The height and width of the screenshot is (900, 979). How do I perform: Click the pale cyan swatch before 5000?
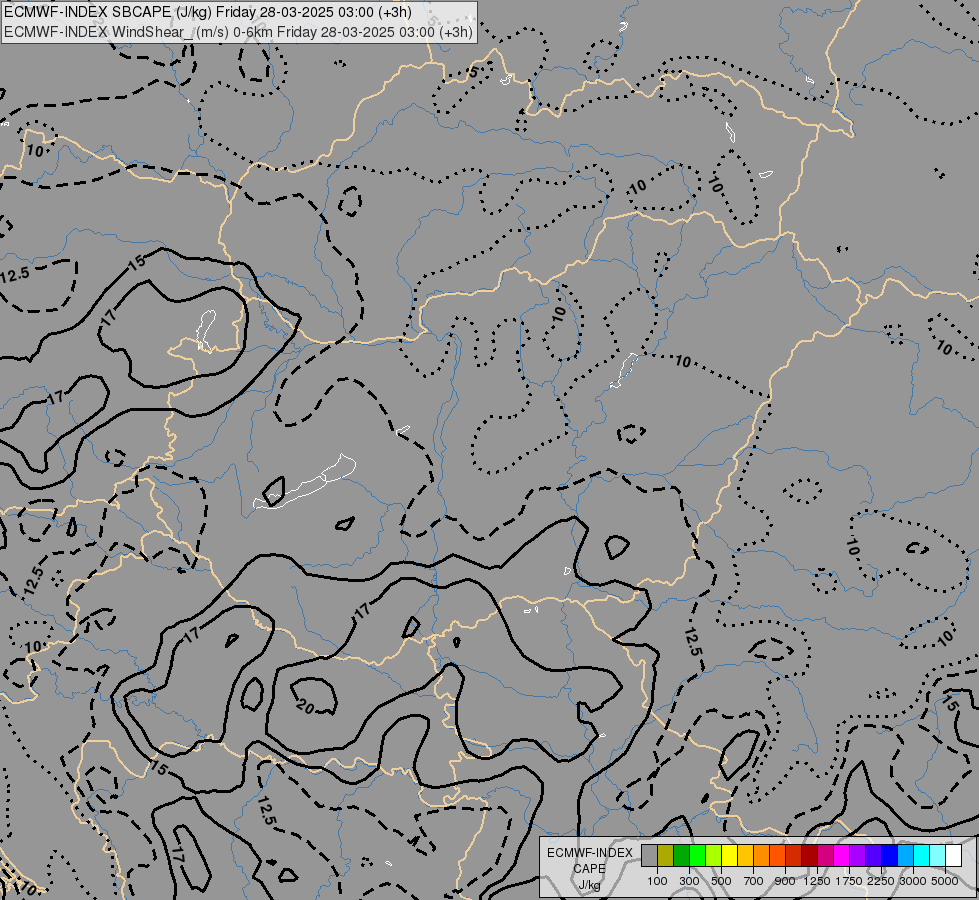click(938, 855)
